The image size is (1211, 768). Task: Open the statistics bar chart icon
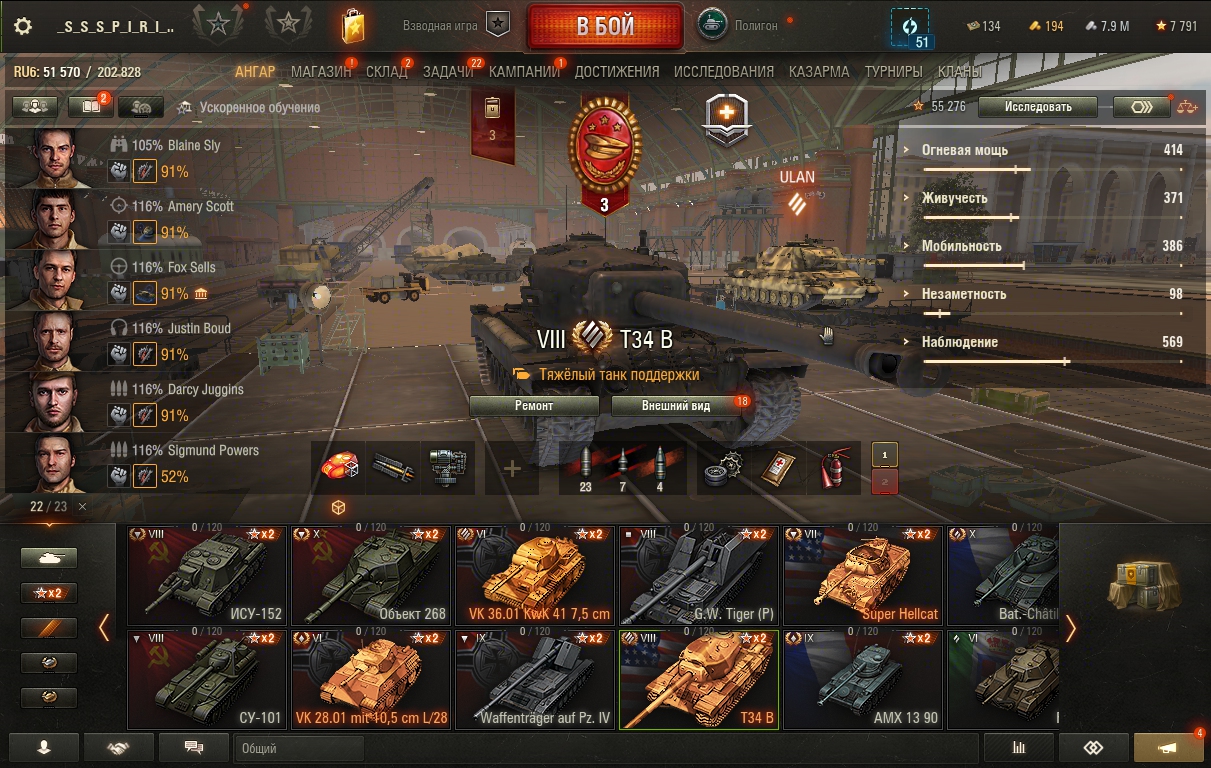[x=1019, y=747]
